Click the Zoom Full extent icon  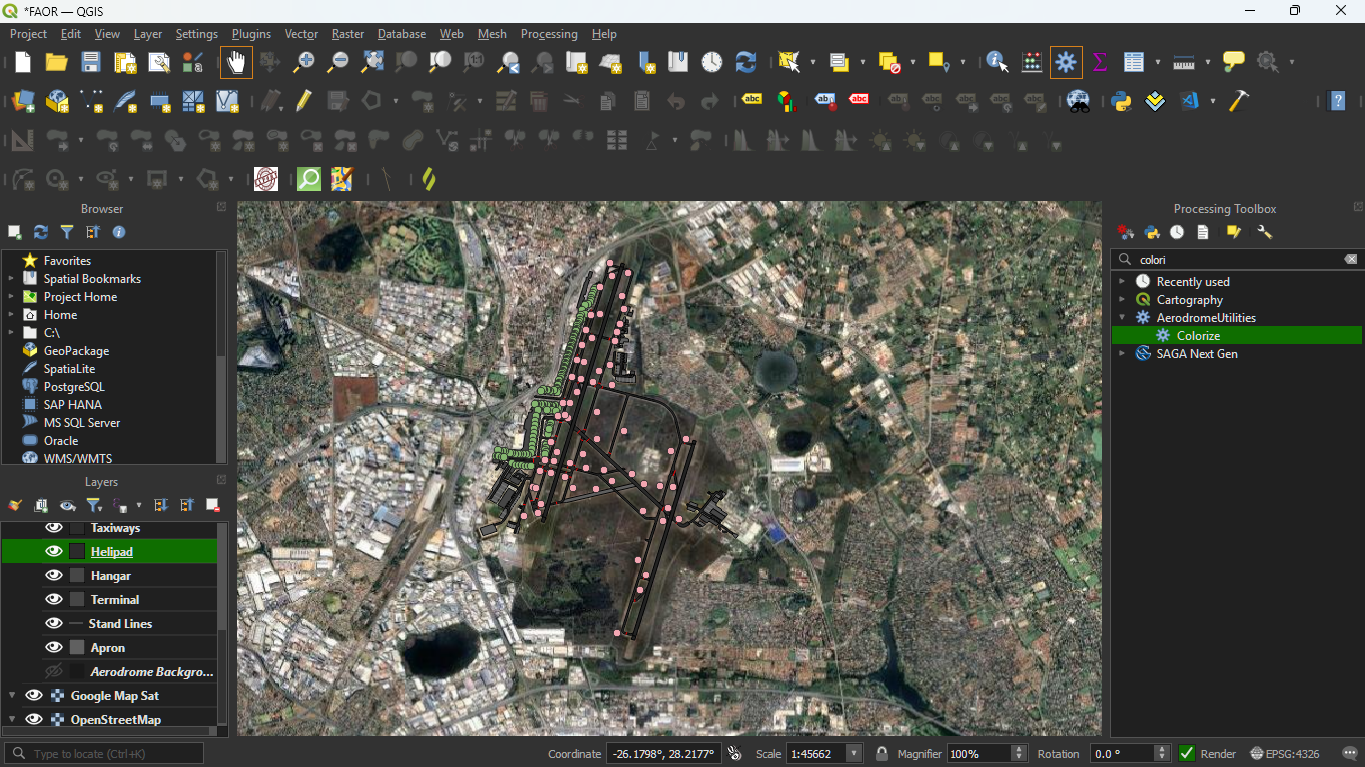point(372,62)
